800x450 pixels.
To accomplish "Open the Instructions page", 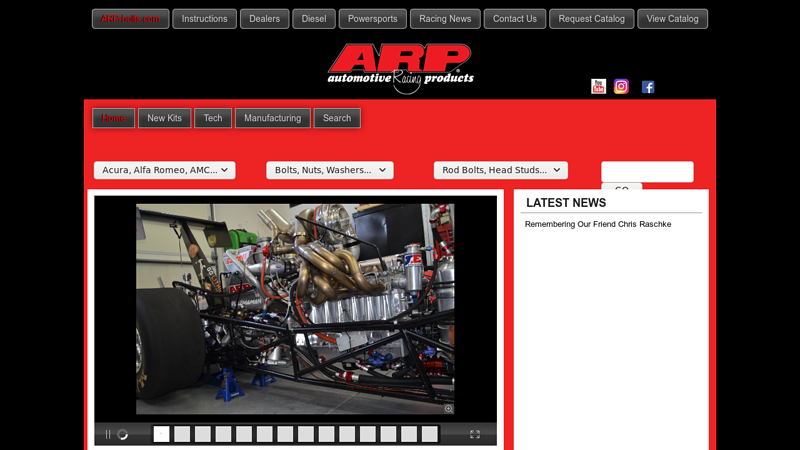I will pyautogui.click(x=205, y=19).
